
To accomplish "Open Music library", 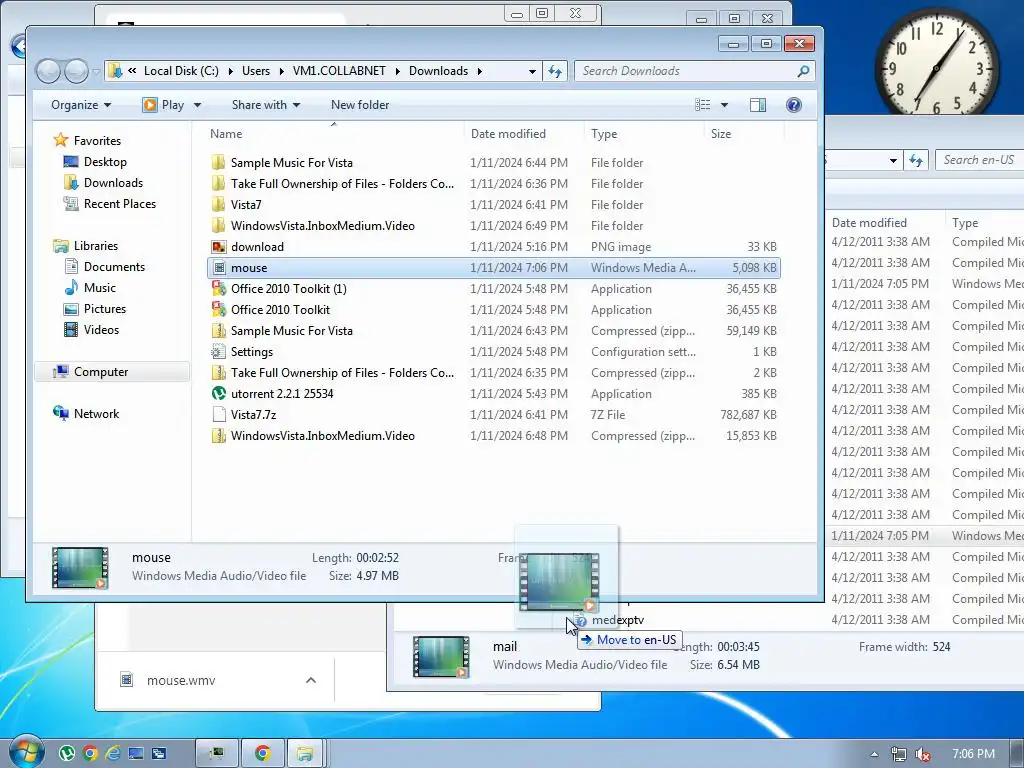I will pyautogui.click(x=99, y=287).
